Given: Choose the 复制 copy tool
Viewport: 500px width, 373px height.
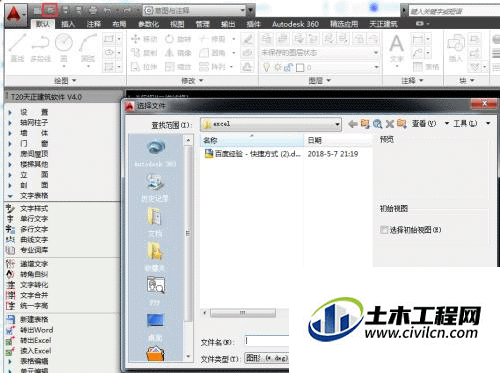Looking at the screenshot, I should 144,53.
